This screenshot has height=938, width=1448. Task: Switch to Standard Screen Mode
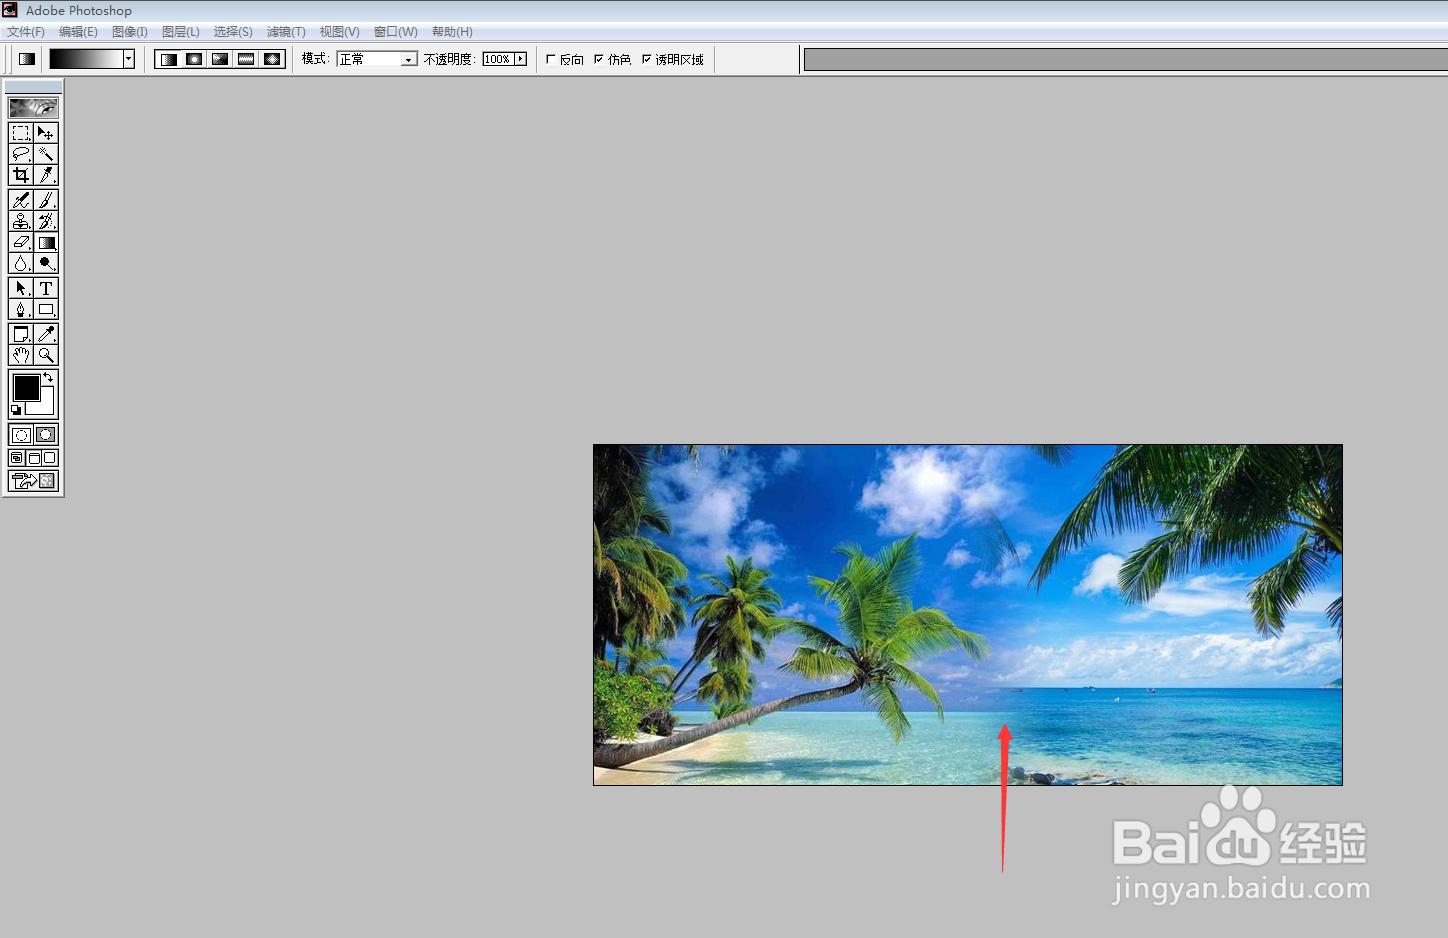(x=17, y=458)
